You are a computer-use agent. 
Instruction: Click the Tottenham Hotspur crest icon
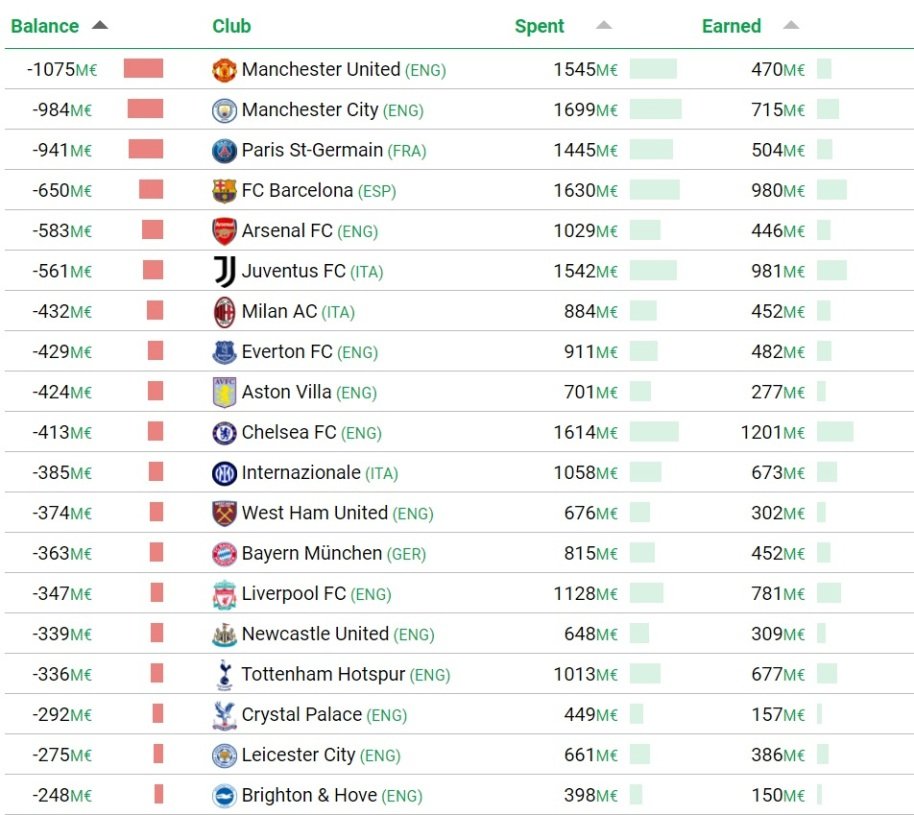tap(224, 675)
